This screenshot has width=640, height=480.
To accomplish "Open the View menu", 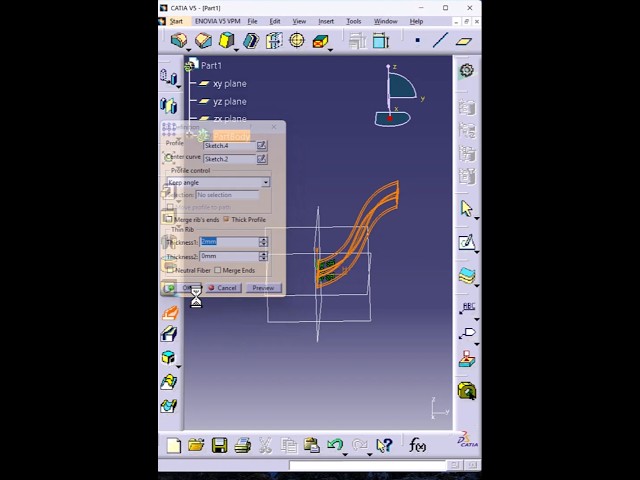I will [x=299, y=21].
